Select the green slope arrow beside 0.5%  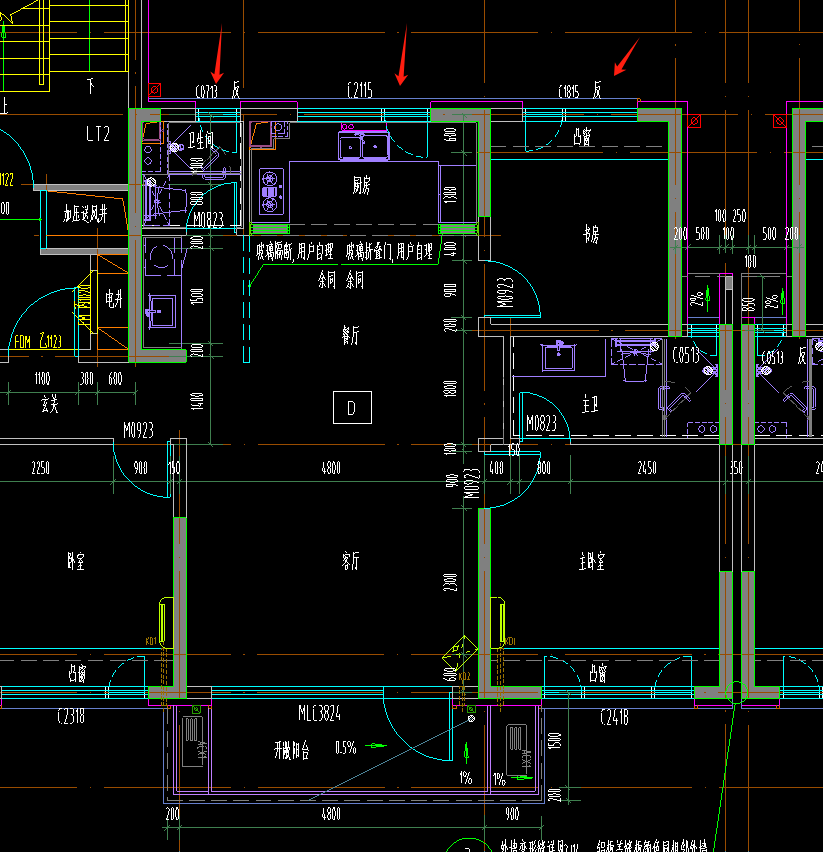(375, 746)
